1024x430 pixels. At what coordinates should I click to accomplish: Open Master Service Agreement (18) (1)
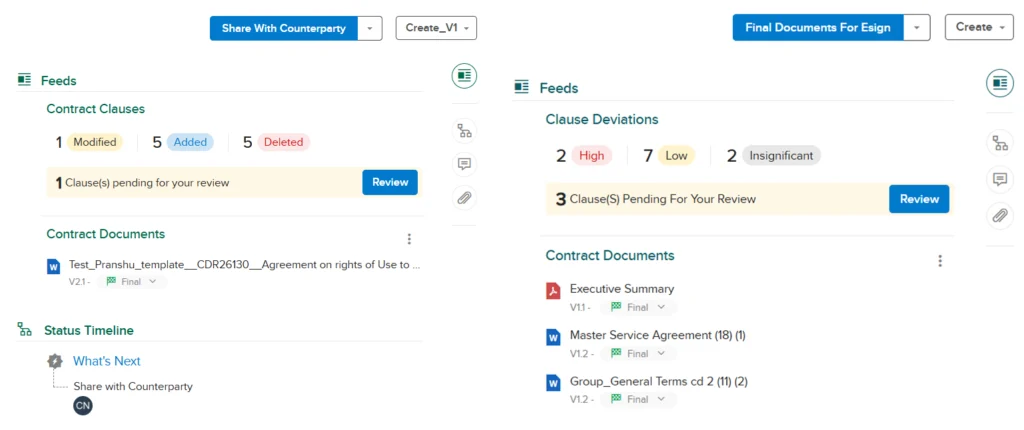coord(658,335)
